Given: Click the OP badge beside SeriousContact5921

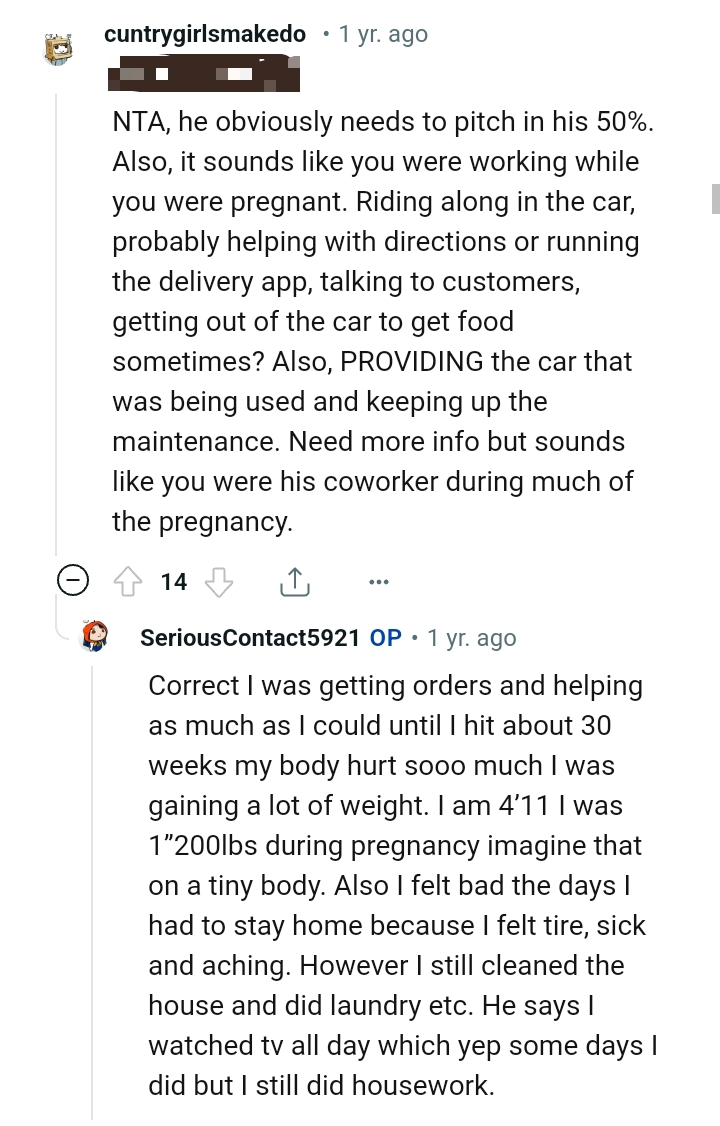Looking at the screenshot, I should pos(385,637).
